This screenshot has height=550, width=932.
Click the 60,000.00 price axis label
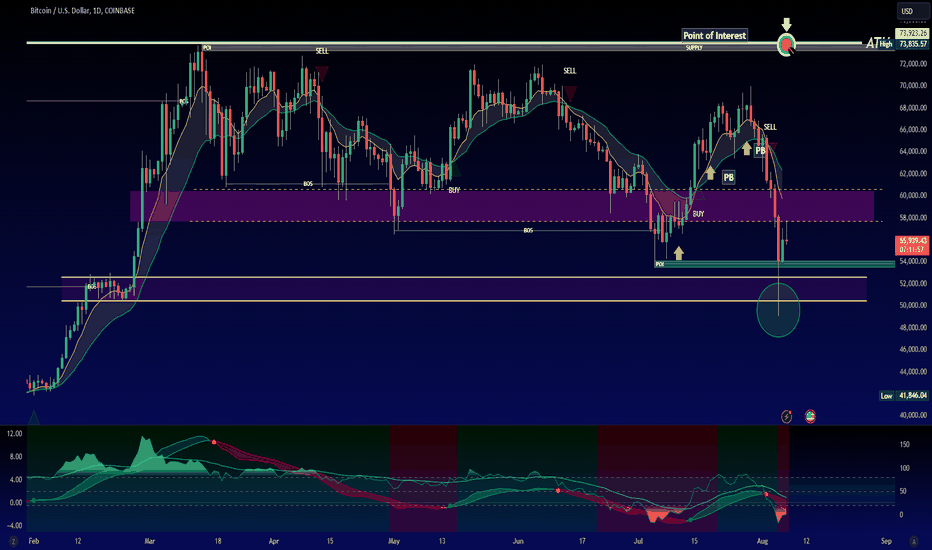(x=913, y=195)
